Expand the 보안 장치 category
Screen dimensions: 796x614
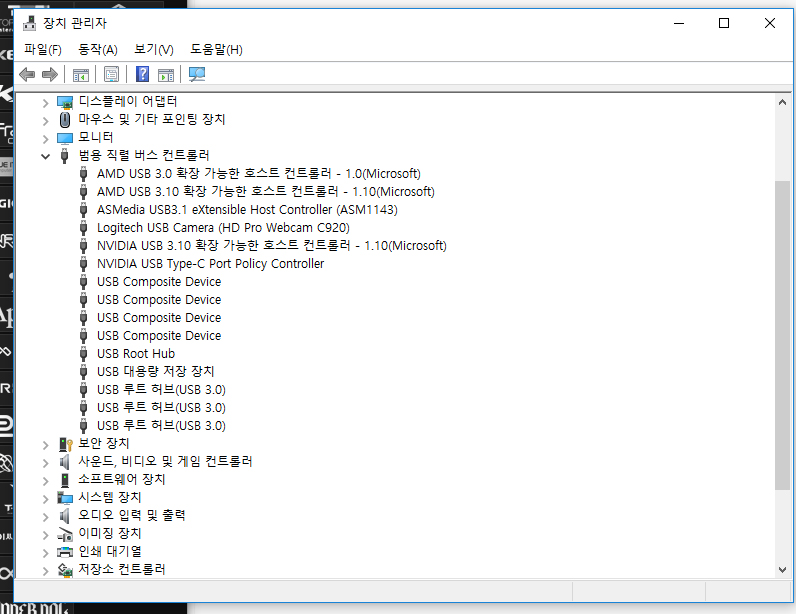45,445
